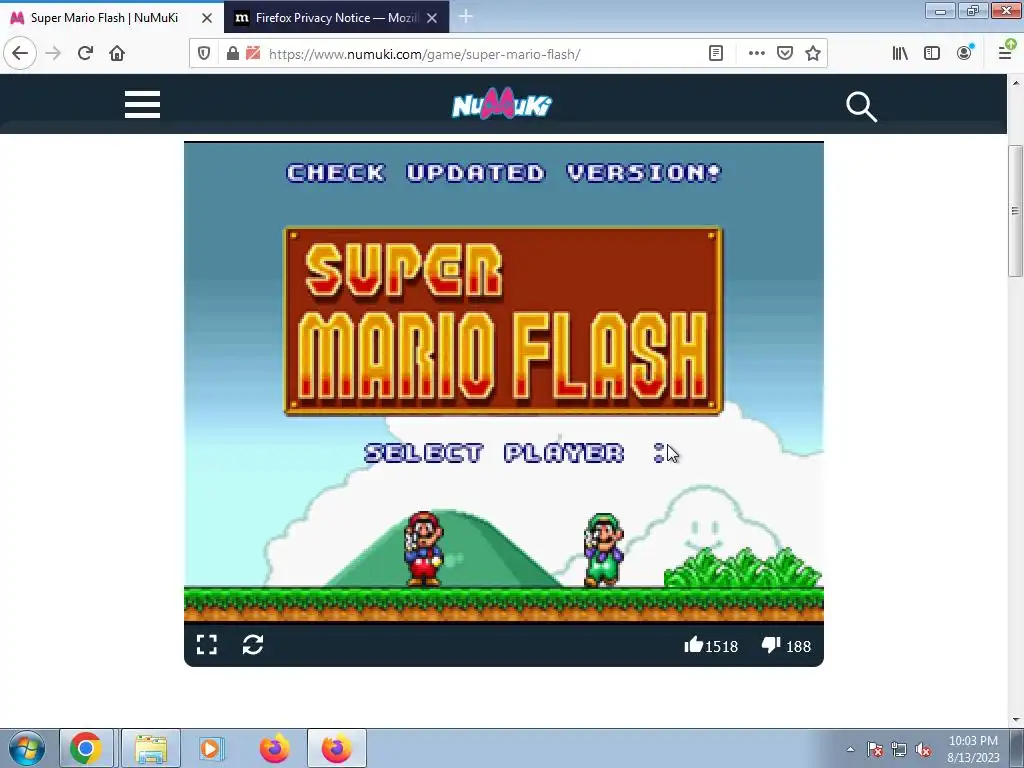Restore down the Firefox window
Viewport: 1024px width, 768px height.
pos(972,10)
